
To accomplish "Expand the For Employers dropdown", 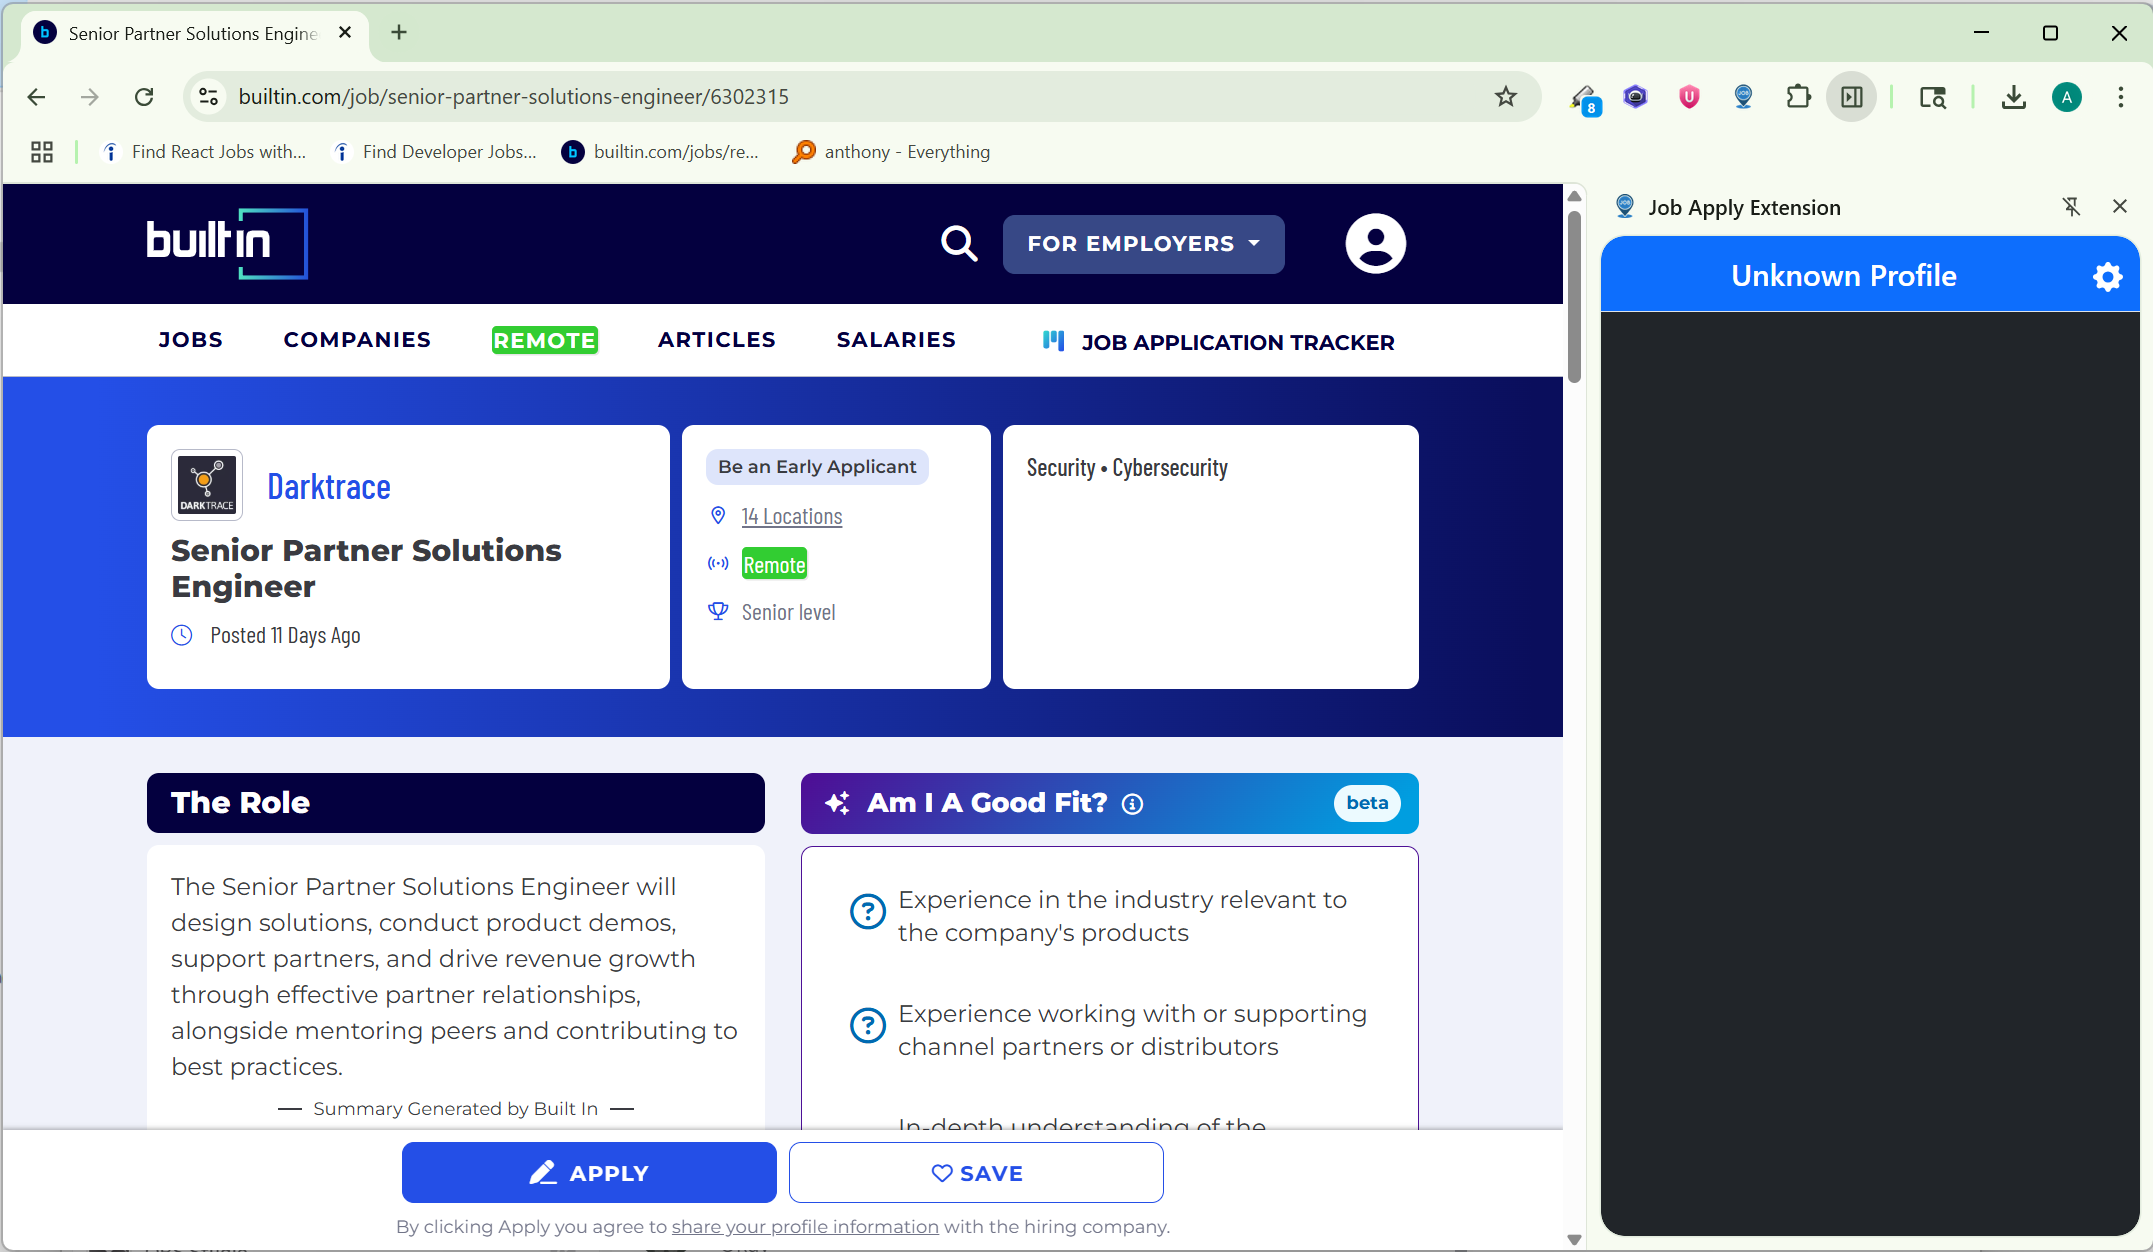I will [x=1143, y=244].
